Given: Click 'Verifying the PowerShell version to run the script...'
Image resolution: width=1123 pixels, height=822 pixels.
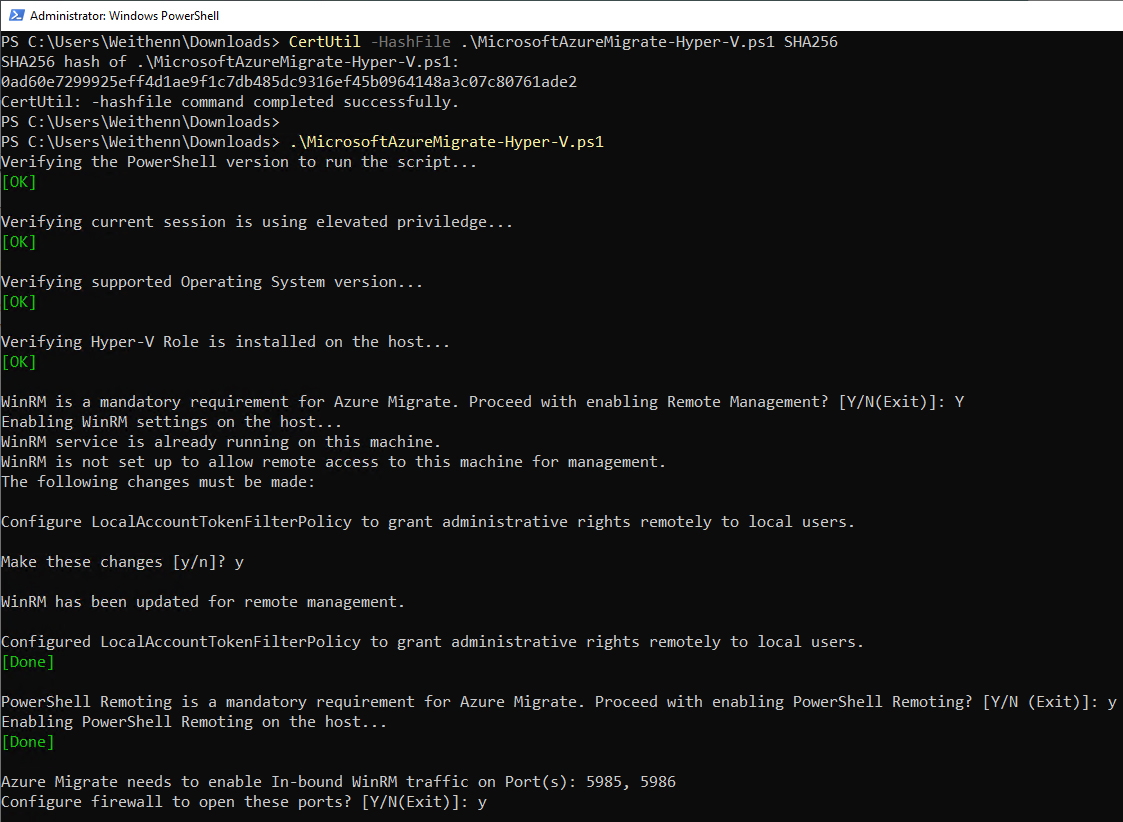Looking at the screenshot, I should (x=239, y=162).
